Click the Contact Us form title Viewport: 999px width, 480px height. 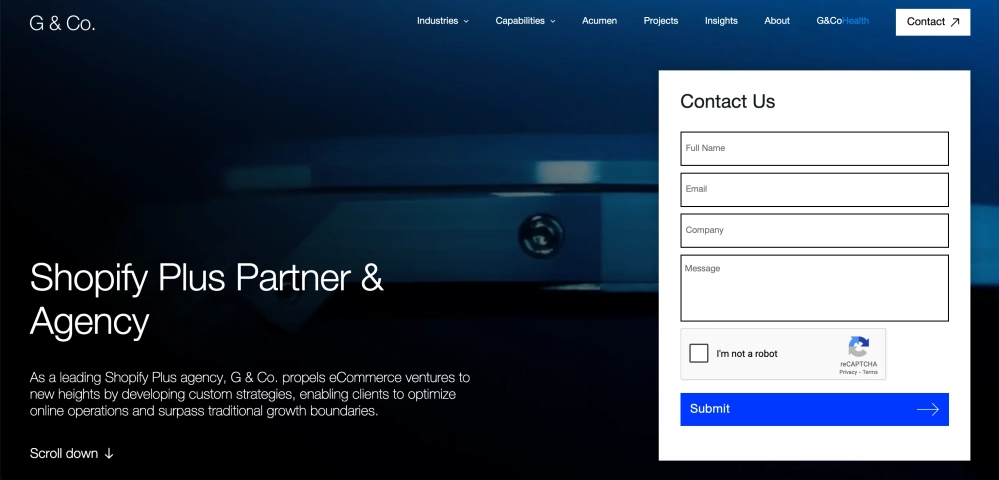point(728,101)
